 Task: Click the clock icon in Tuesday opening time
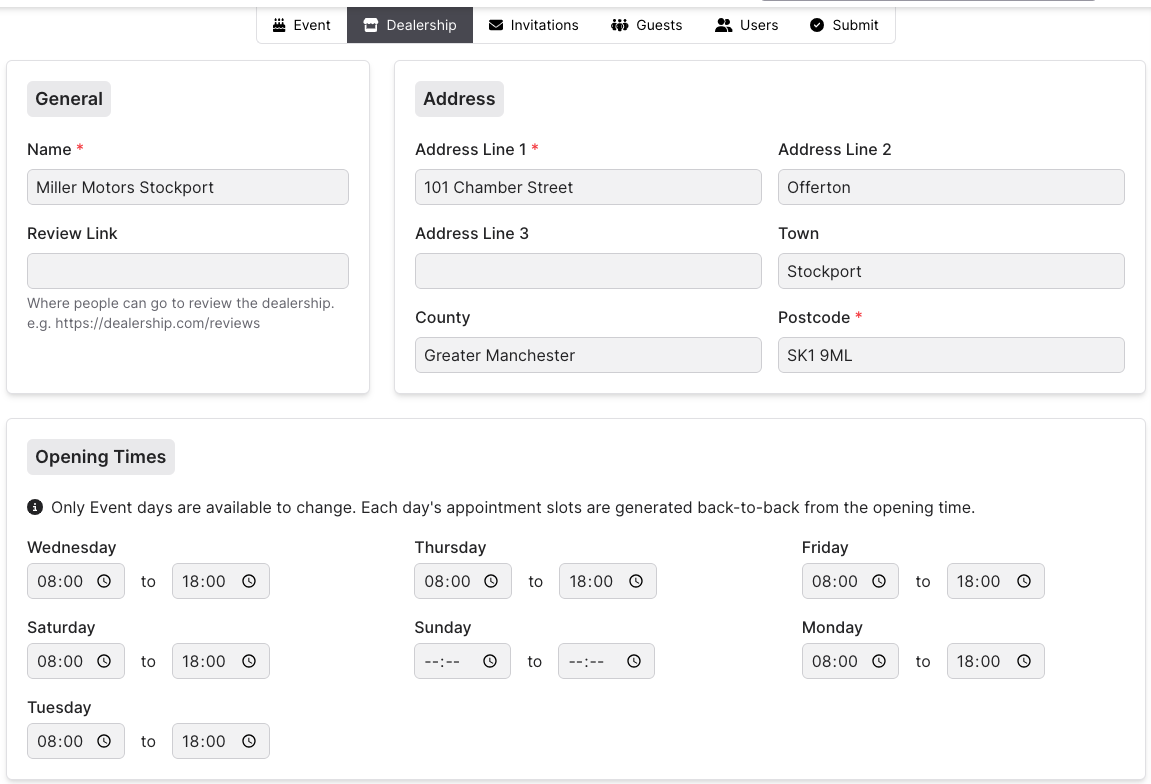tap(104, 741)
